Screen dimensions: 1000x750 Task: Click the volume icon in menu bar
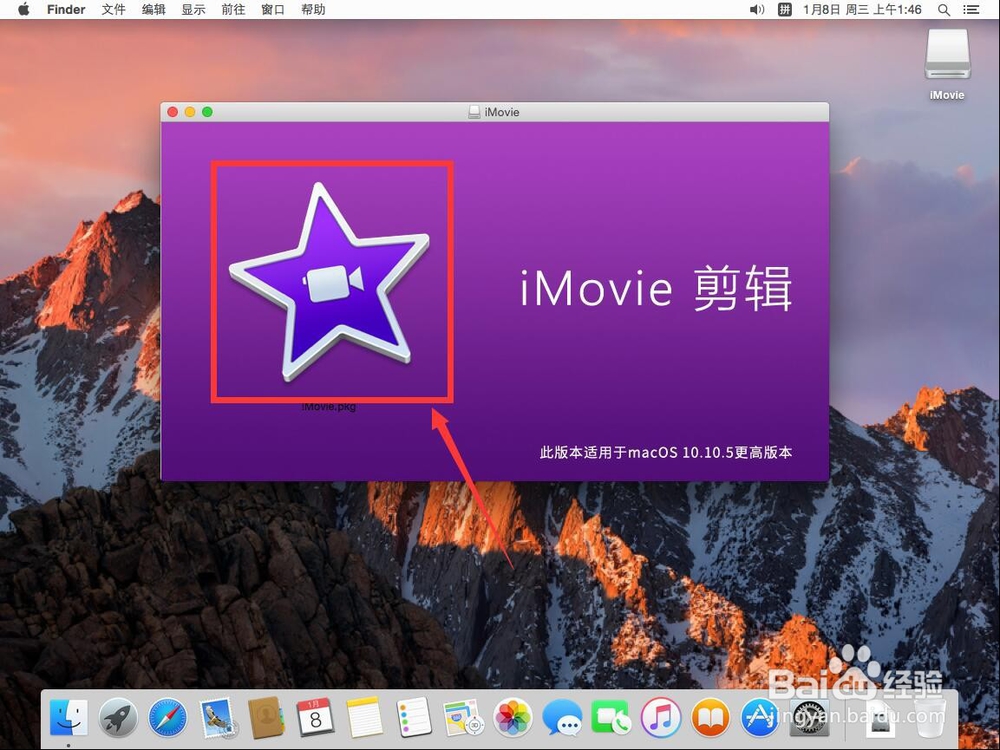click(x=757, y=10)
